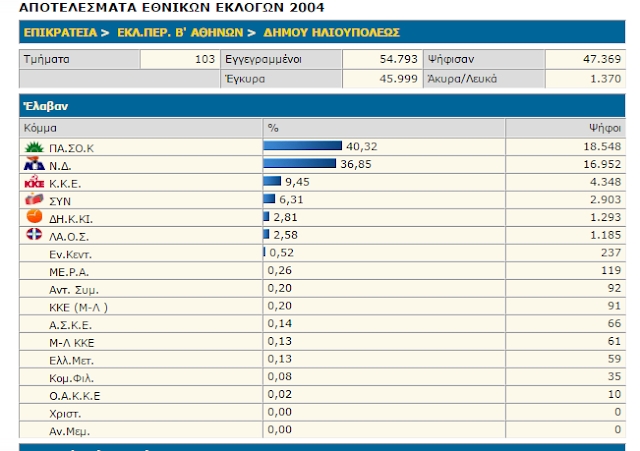
Task: Click the ΠΑ.ΣΟ.Κ percentage 40,32
Action: tap(362, 147)
